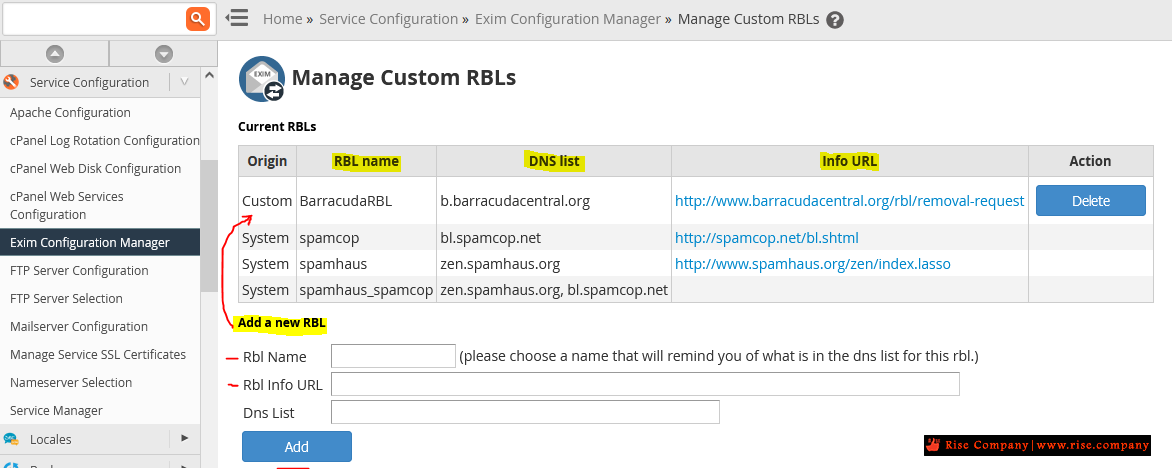Focus the Rbl Info URL field
Viewport: 1172px width, 469px height.
[645, 384]
